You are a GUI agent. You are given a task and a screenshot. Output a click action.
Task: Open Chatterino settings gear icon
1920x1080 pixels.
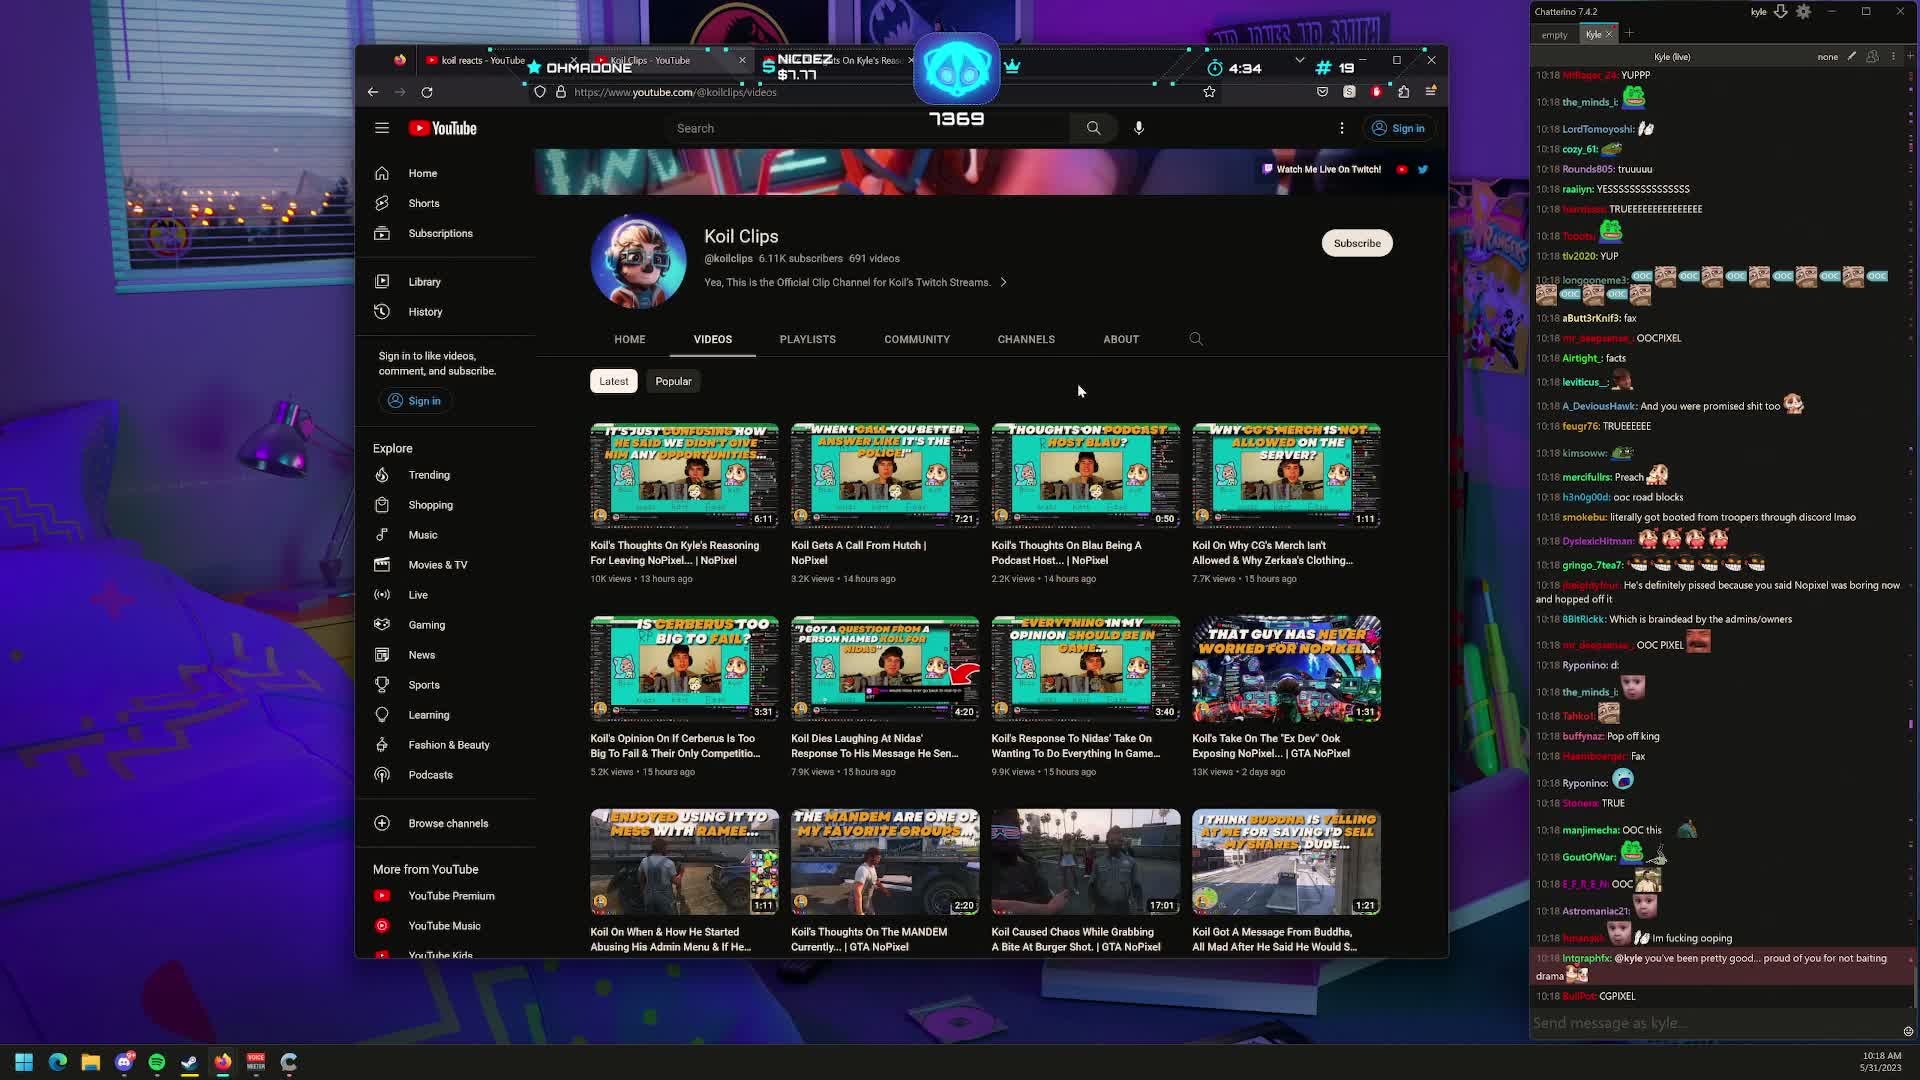(1803, 12)
